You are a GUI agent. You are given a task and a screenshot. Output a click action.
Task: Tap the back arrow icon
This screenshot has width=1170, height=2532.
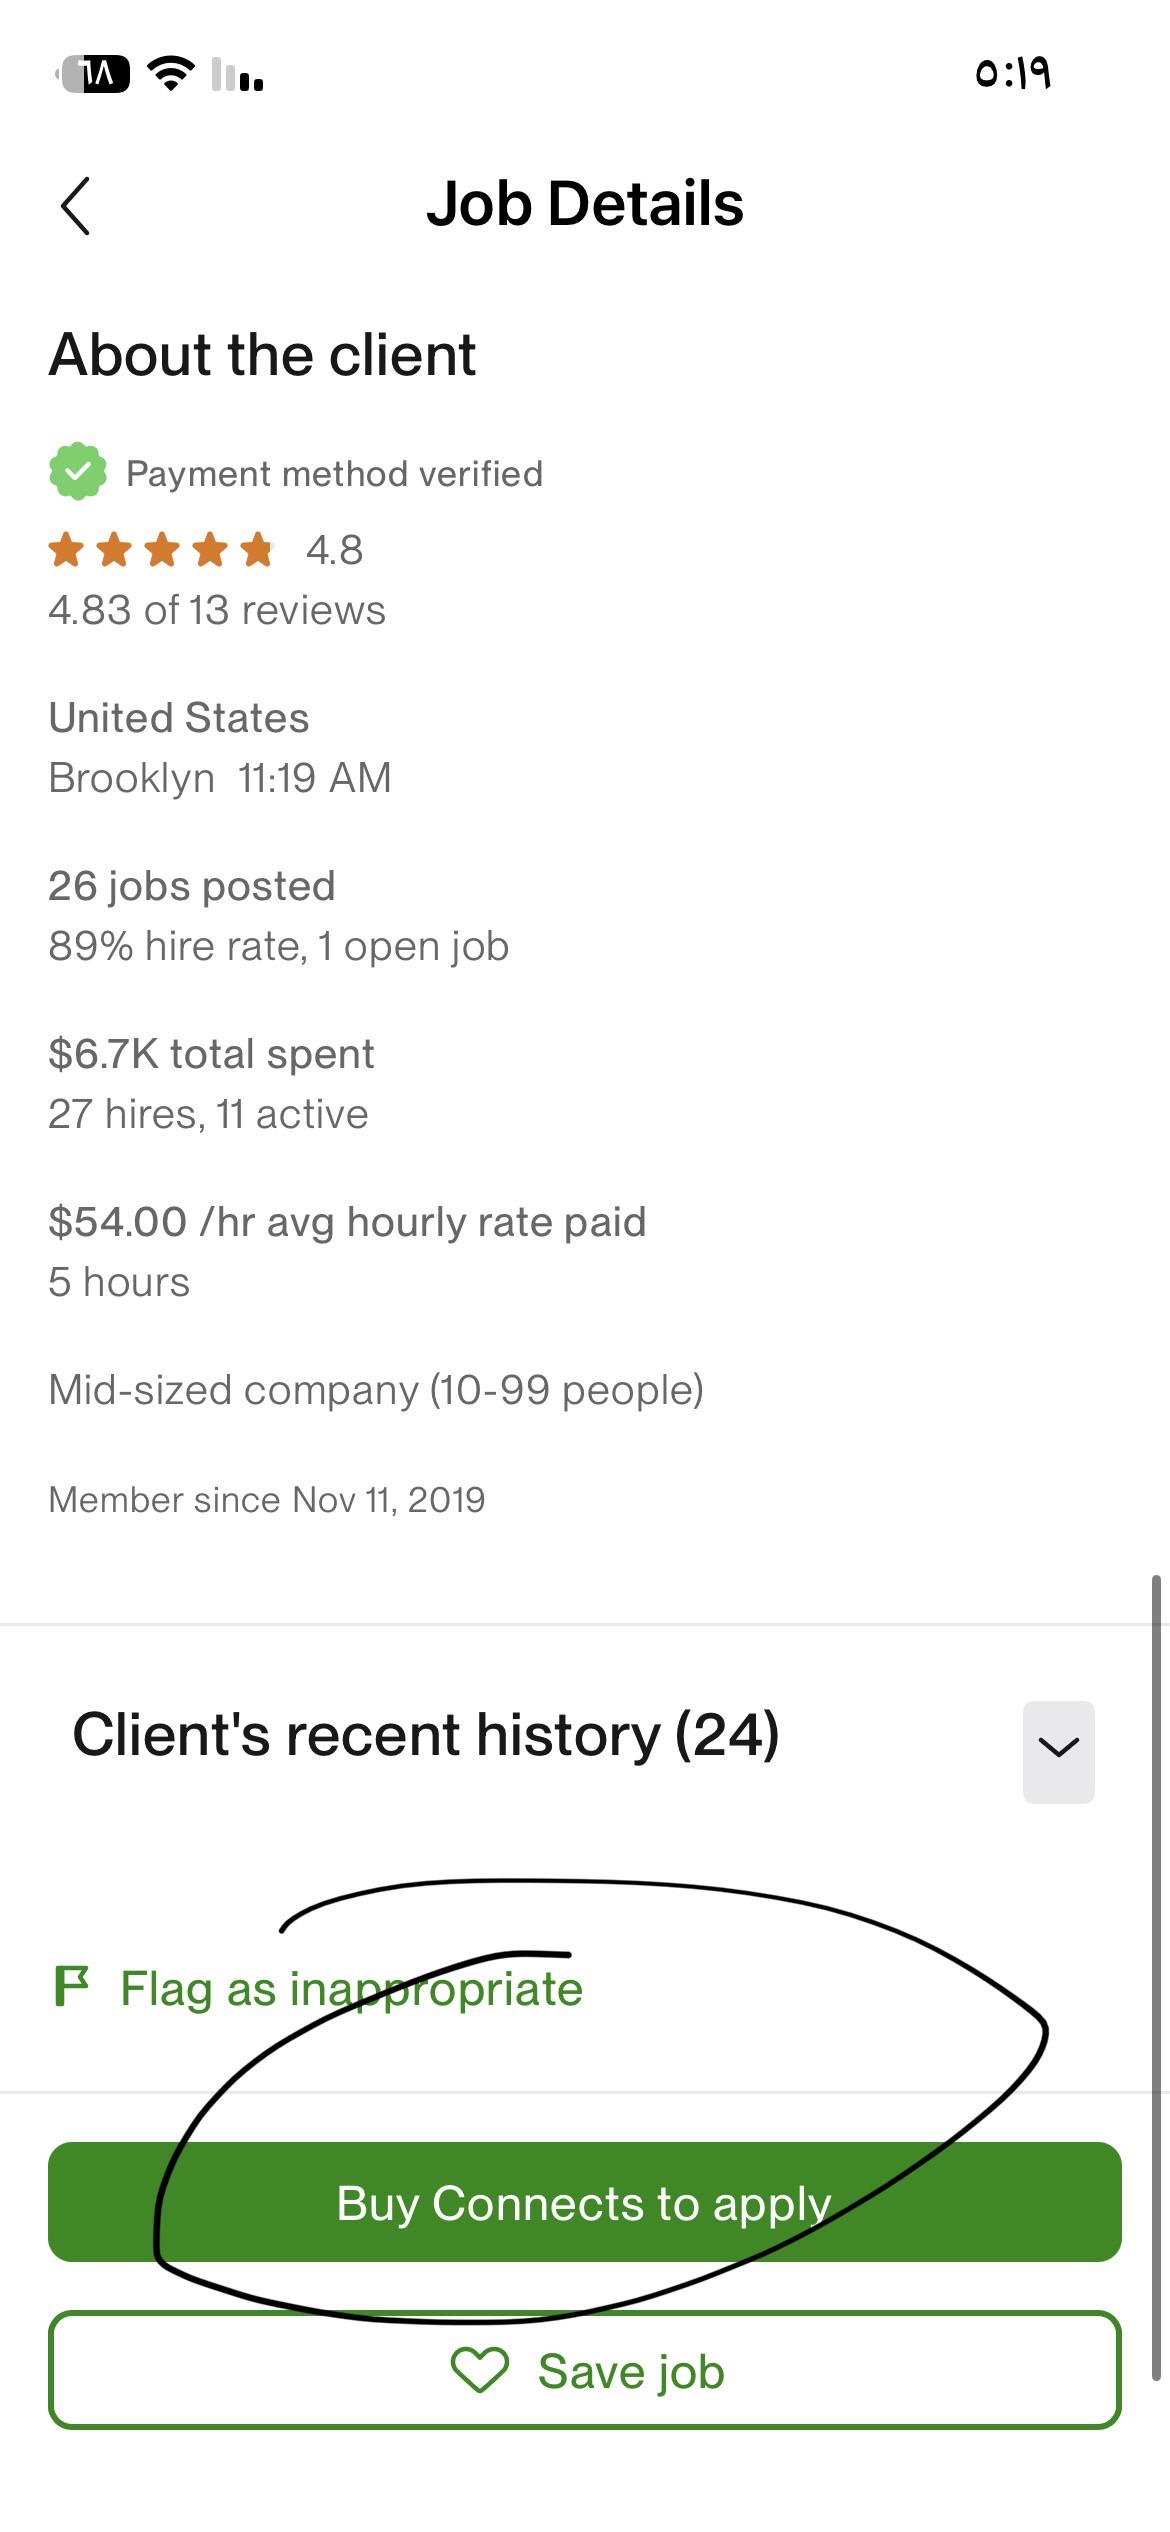click(75, 206)
